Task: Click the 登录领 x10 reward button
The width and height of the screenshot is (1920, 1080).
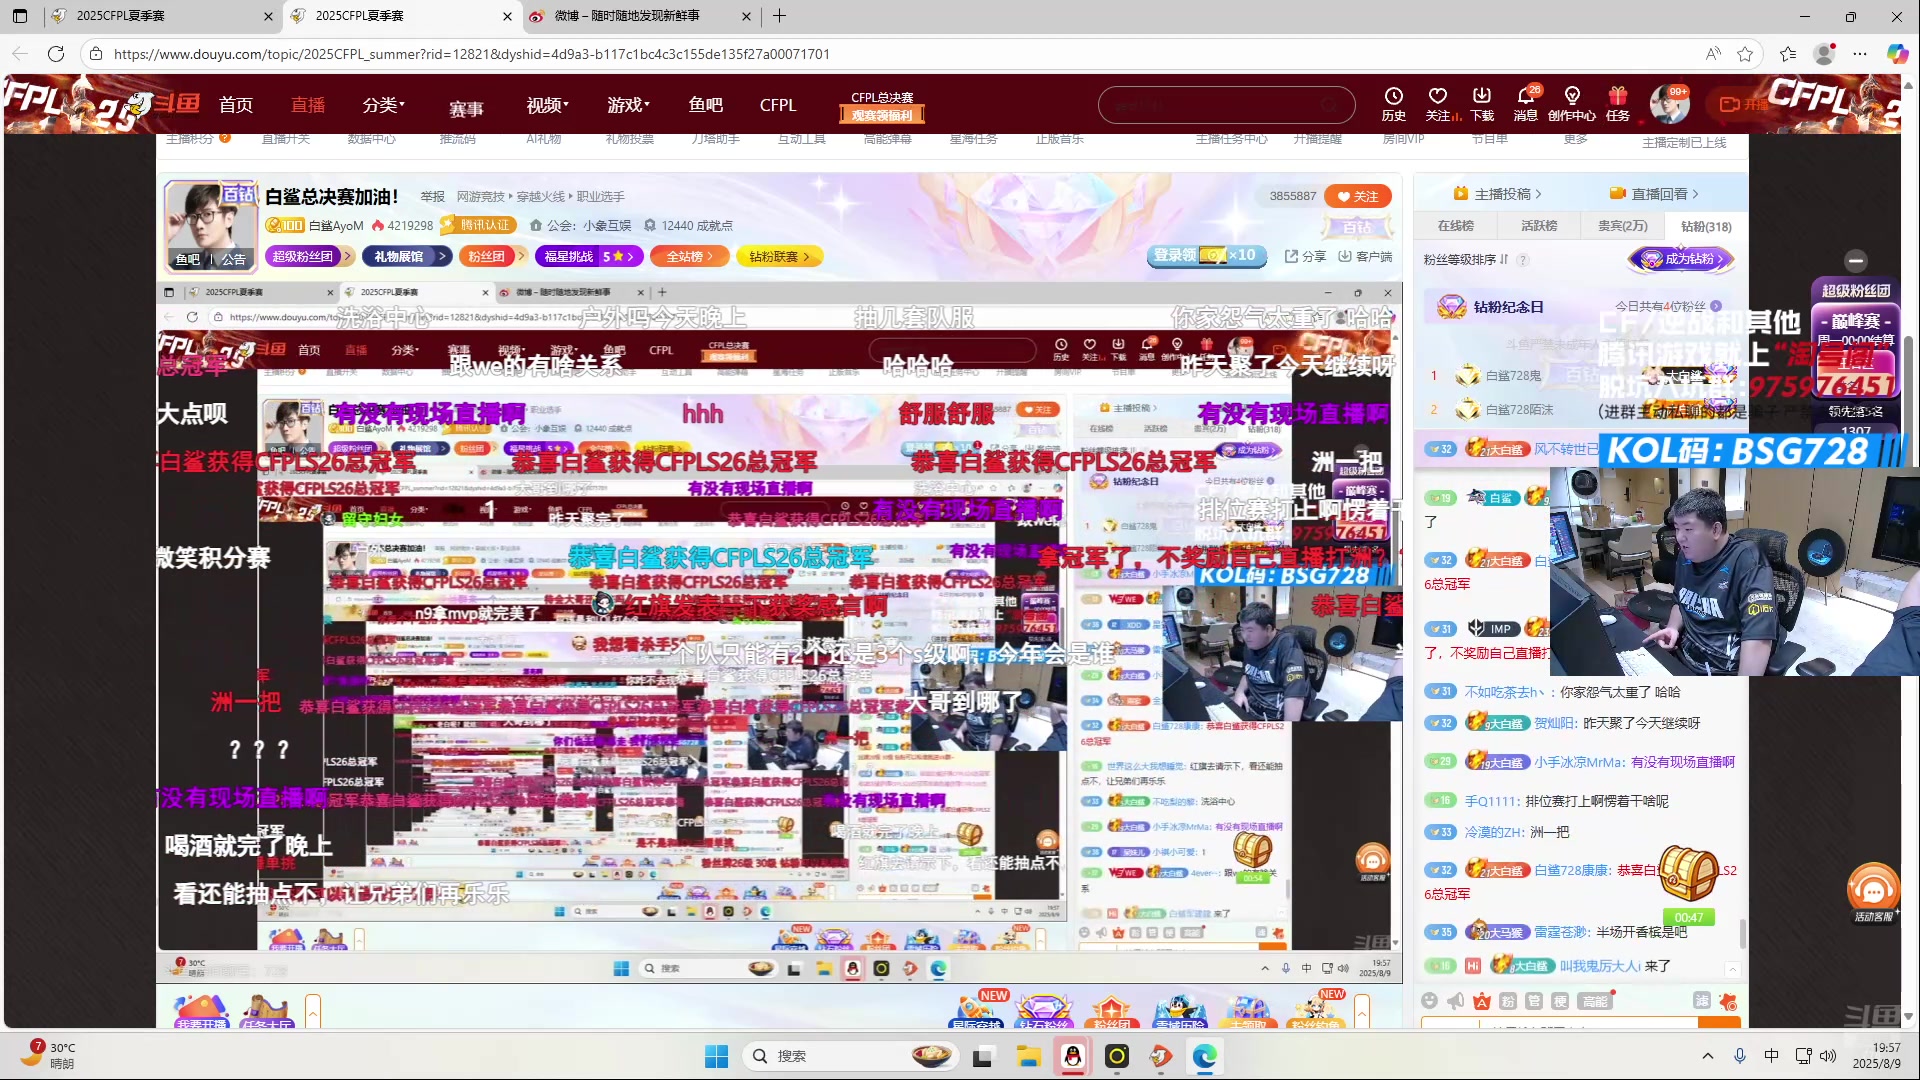Action: tap(1206, 256)
